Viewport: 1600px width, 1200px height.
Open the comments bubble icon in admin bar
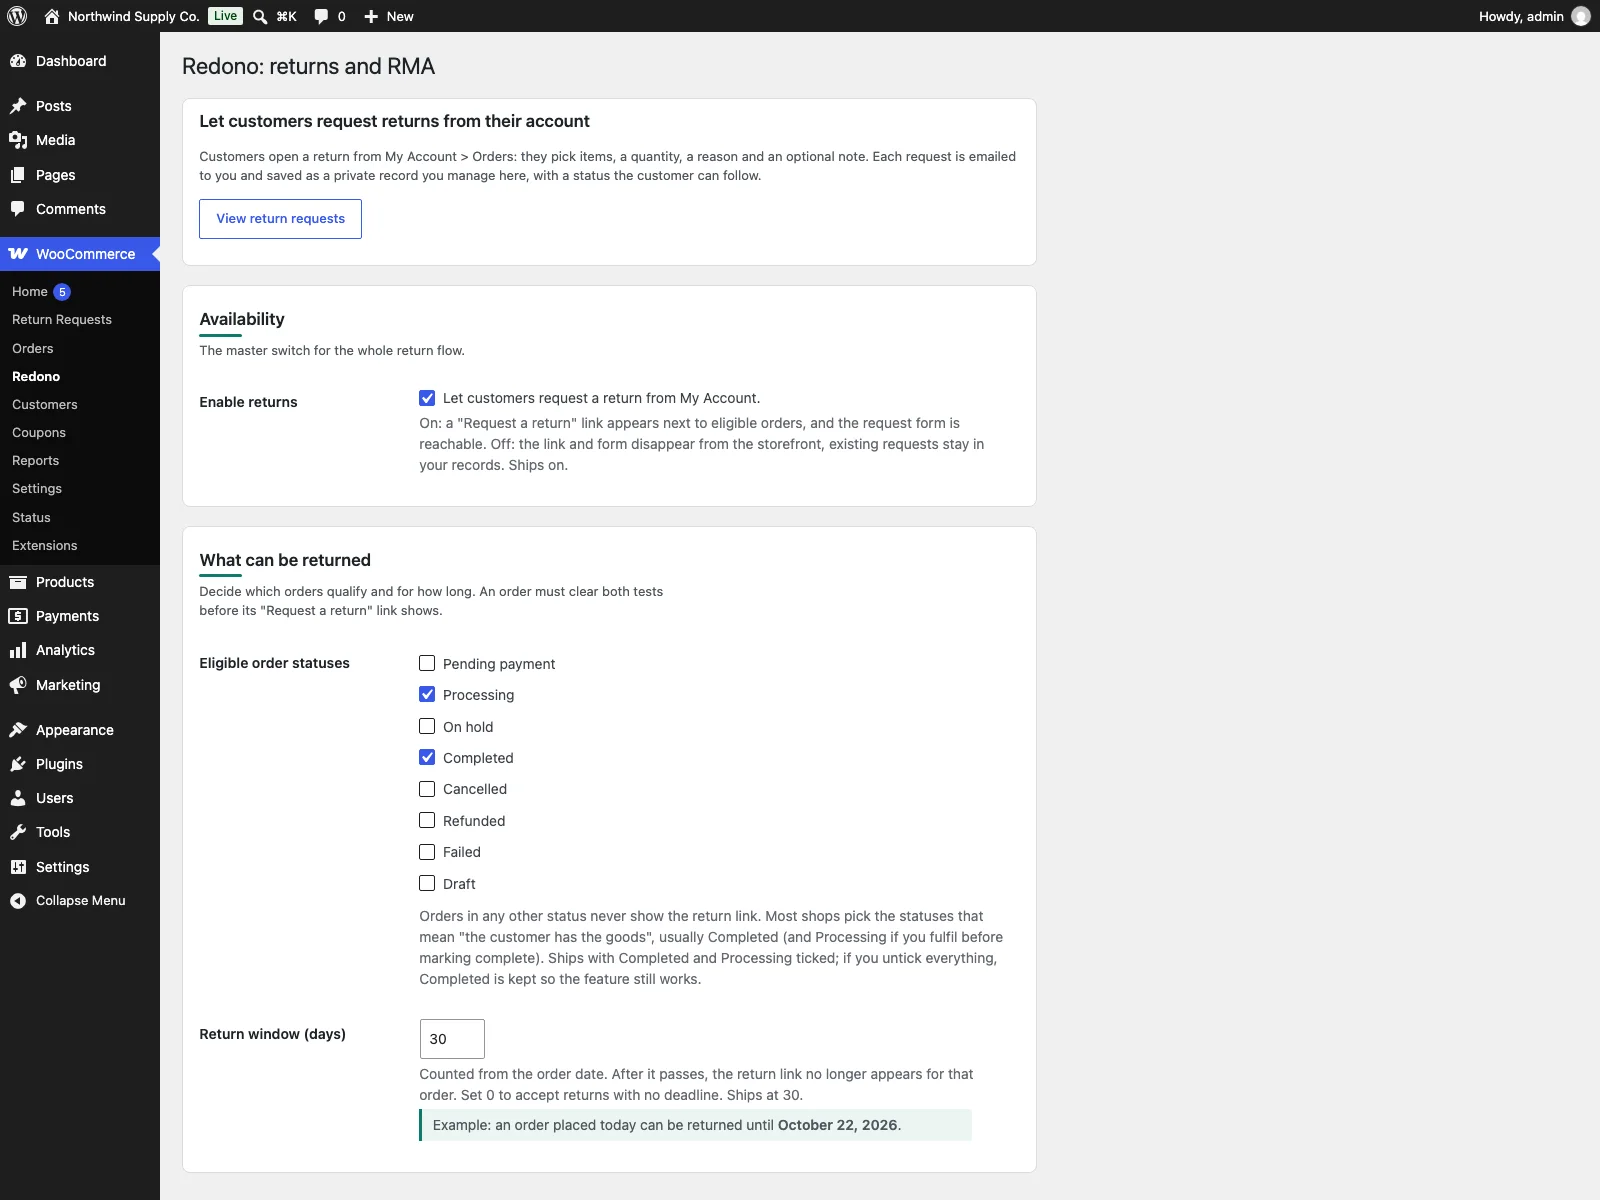[x=321, y=16]
